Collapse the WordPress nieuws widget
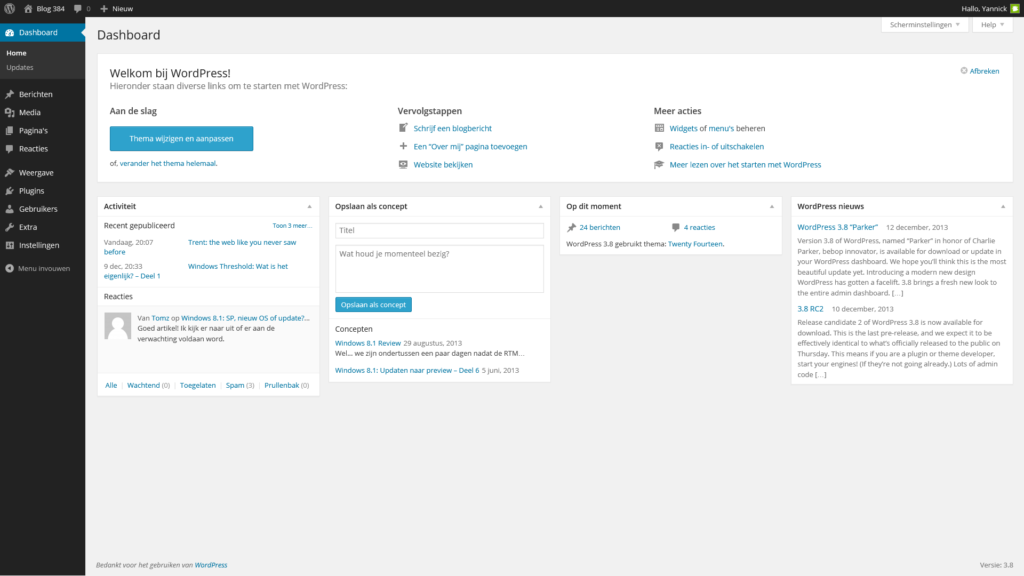The height and width of the screenshot is (576, 1024). pos(1003,206)
